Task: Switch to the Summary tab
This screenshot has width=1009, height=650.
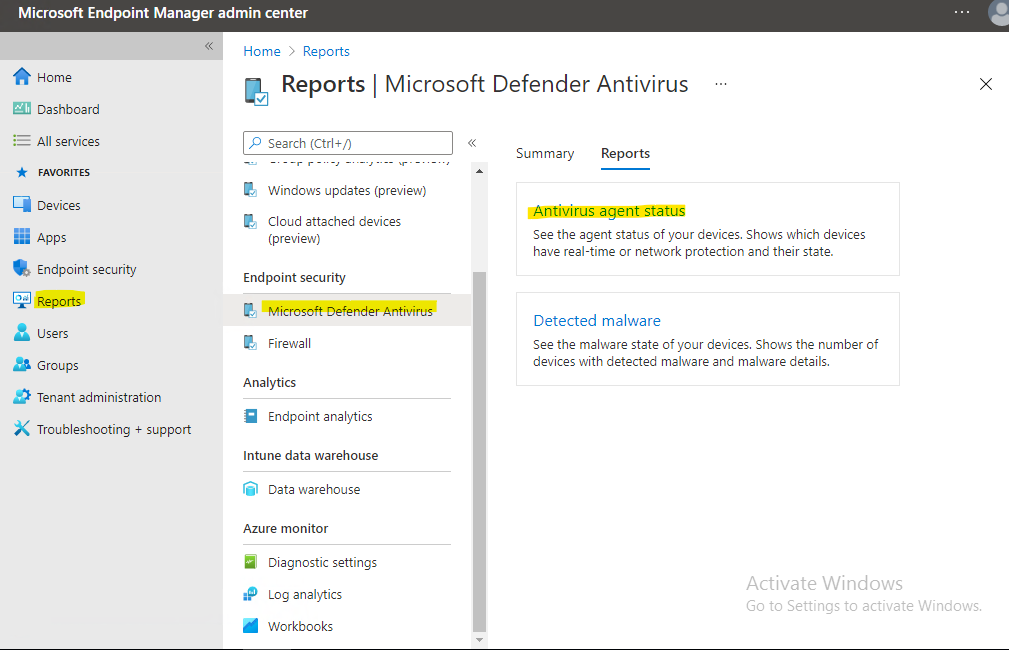Action: (x=544, y=153)
